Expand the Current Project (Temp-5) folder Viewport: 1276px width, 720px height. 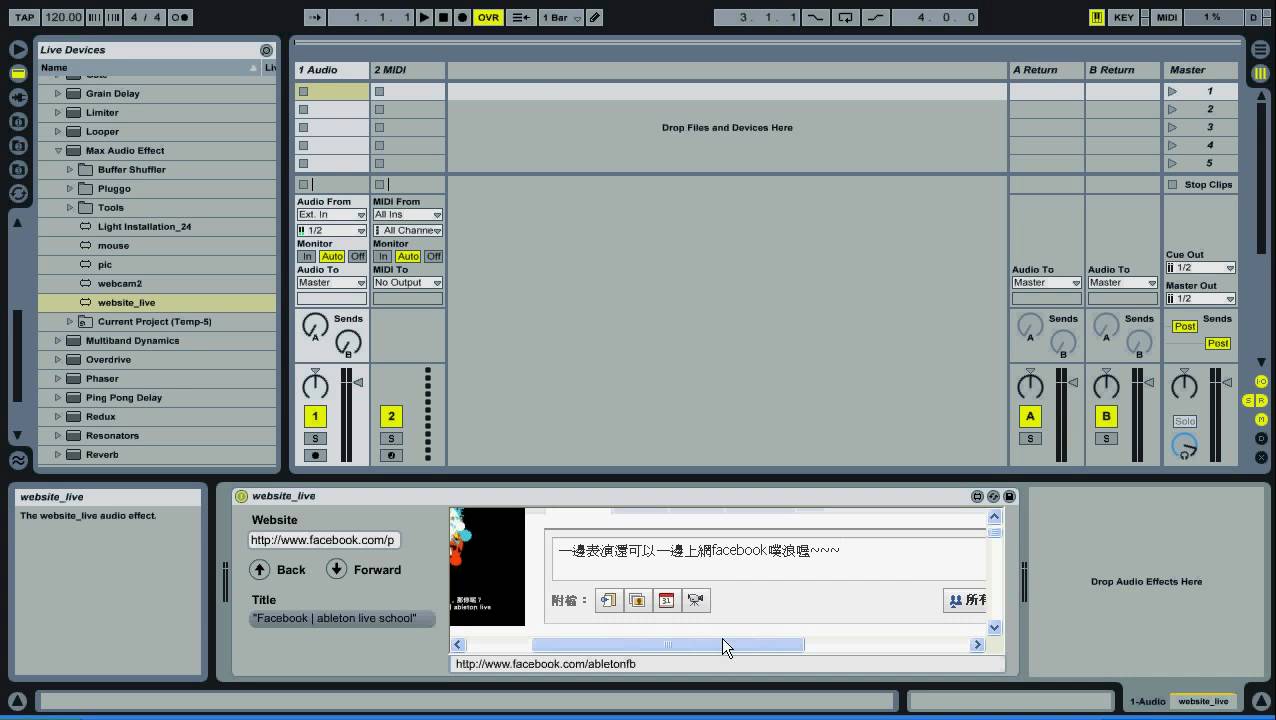point(70,322)
